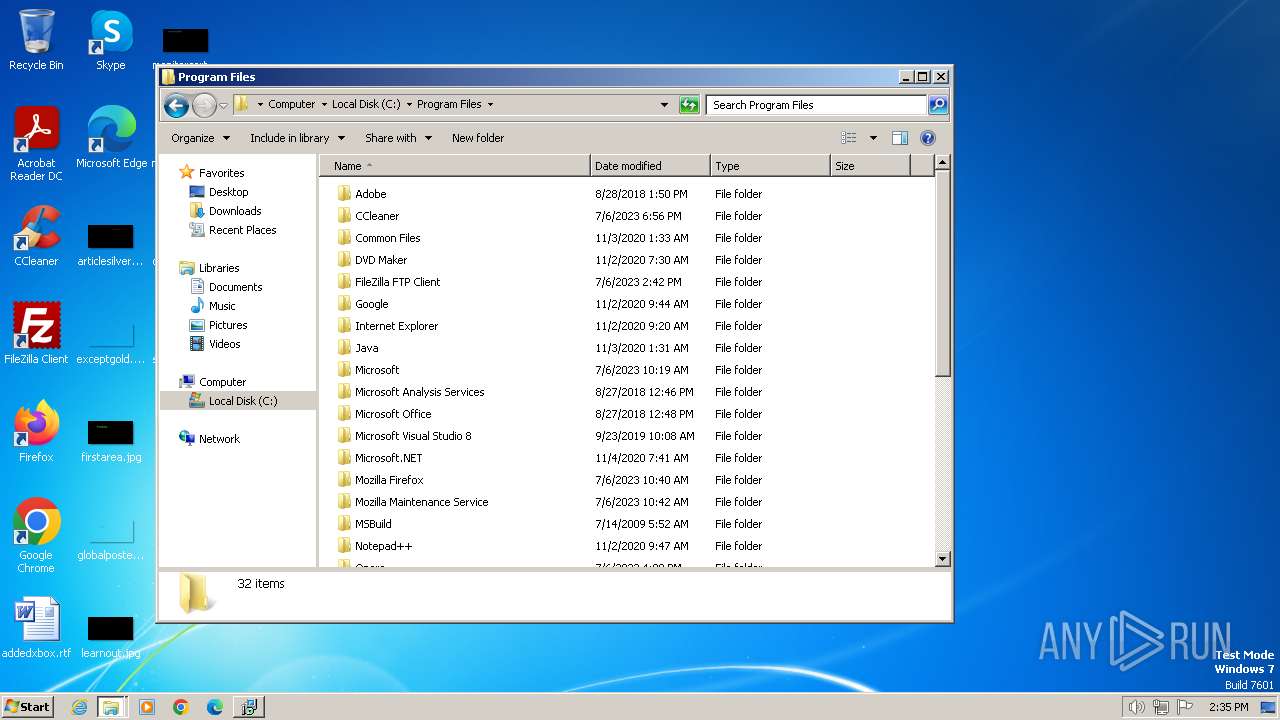Select the Mozilla Firefox folder
The image size is (1280, 720).
tap(389, 480)
